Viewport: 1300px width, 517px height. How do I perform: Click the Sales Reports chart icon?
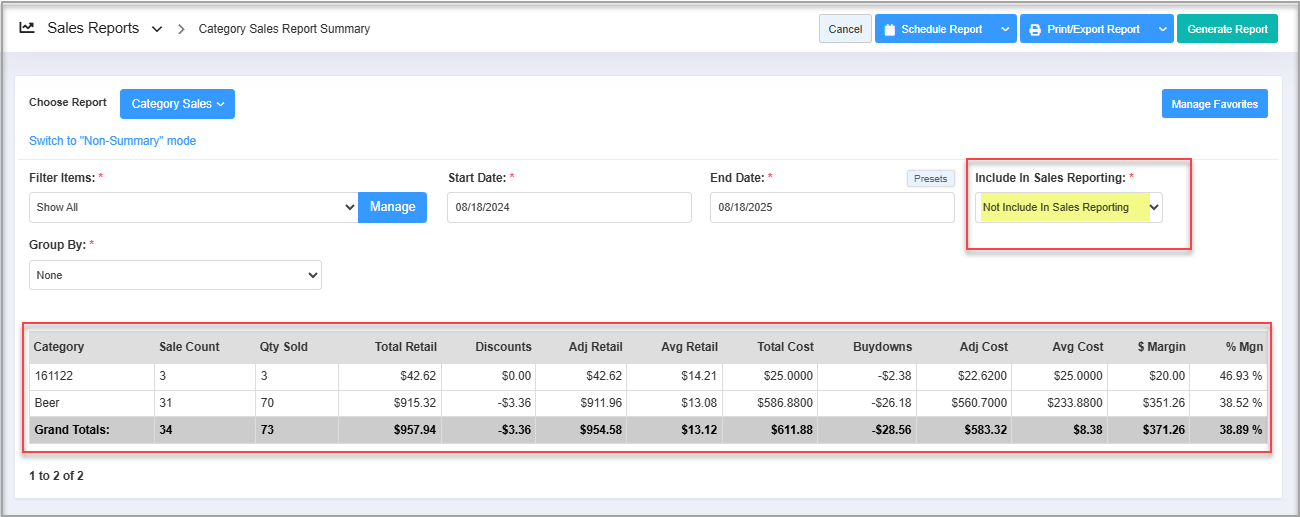(x=27, y=28)
